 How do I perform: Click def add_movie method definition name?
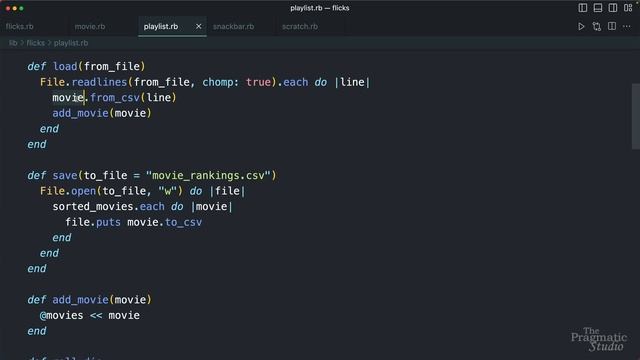click(80, 300)
